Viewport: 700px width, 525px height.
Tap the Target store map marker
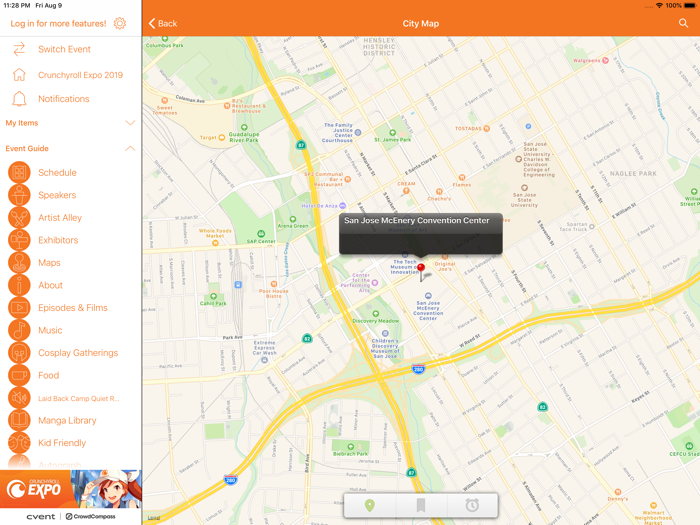click(x=221, y=138)
